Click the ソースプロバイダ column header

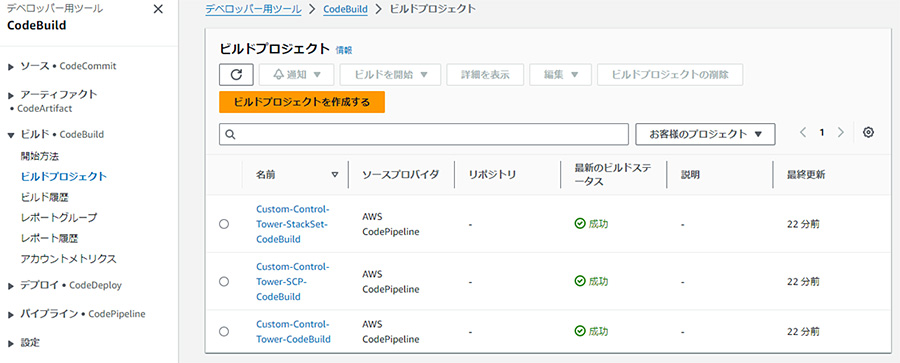pyautogui.click(x=401, y=175)
